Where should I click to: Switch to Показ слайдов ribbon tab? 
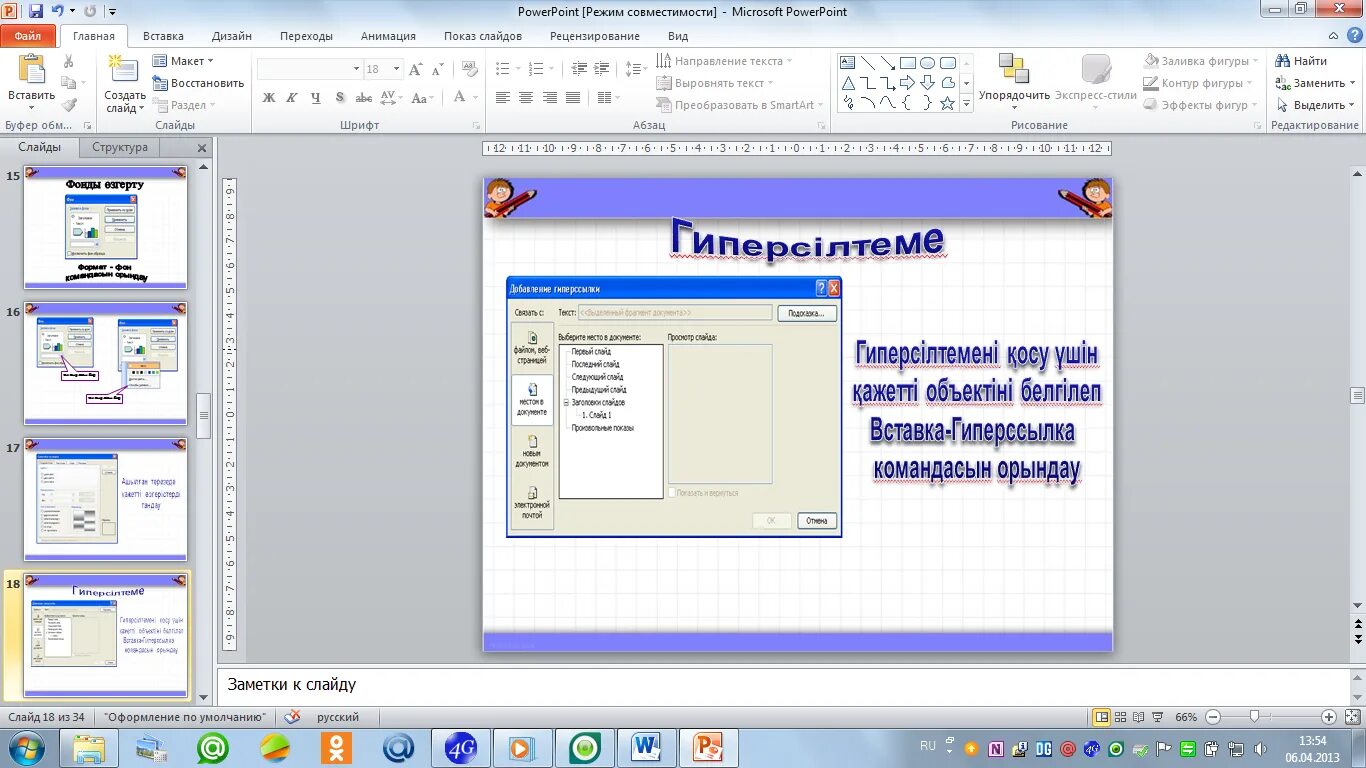[x=483, y=36]
